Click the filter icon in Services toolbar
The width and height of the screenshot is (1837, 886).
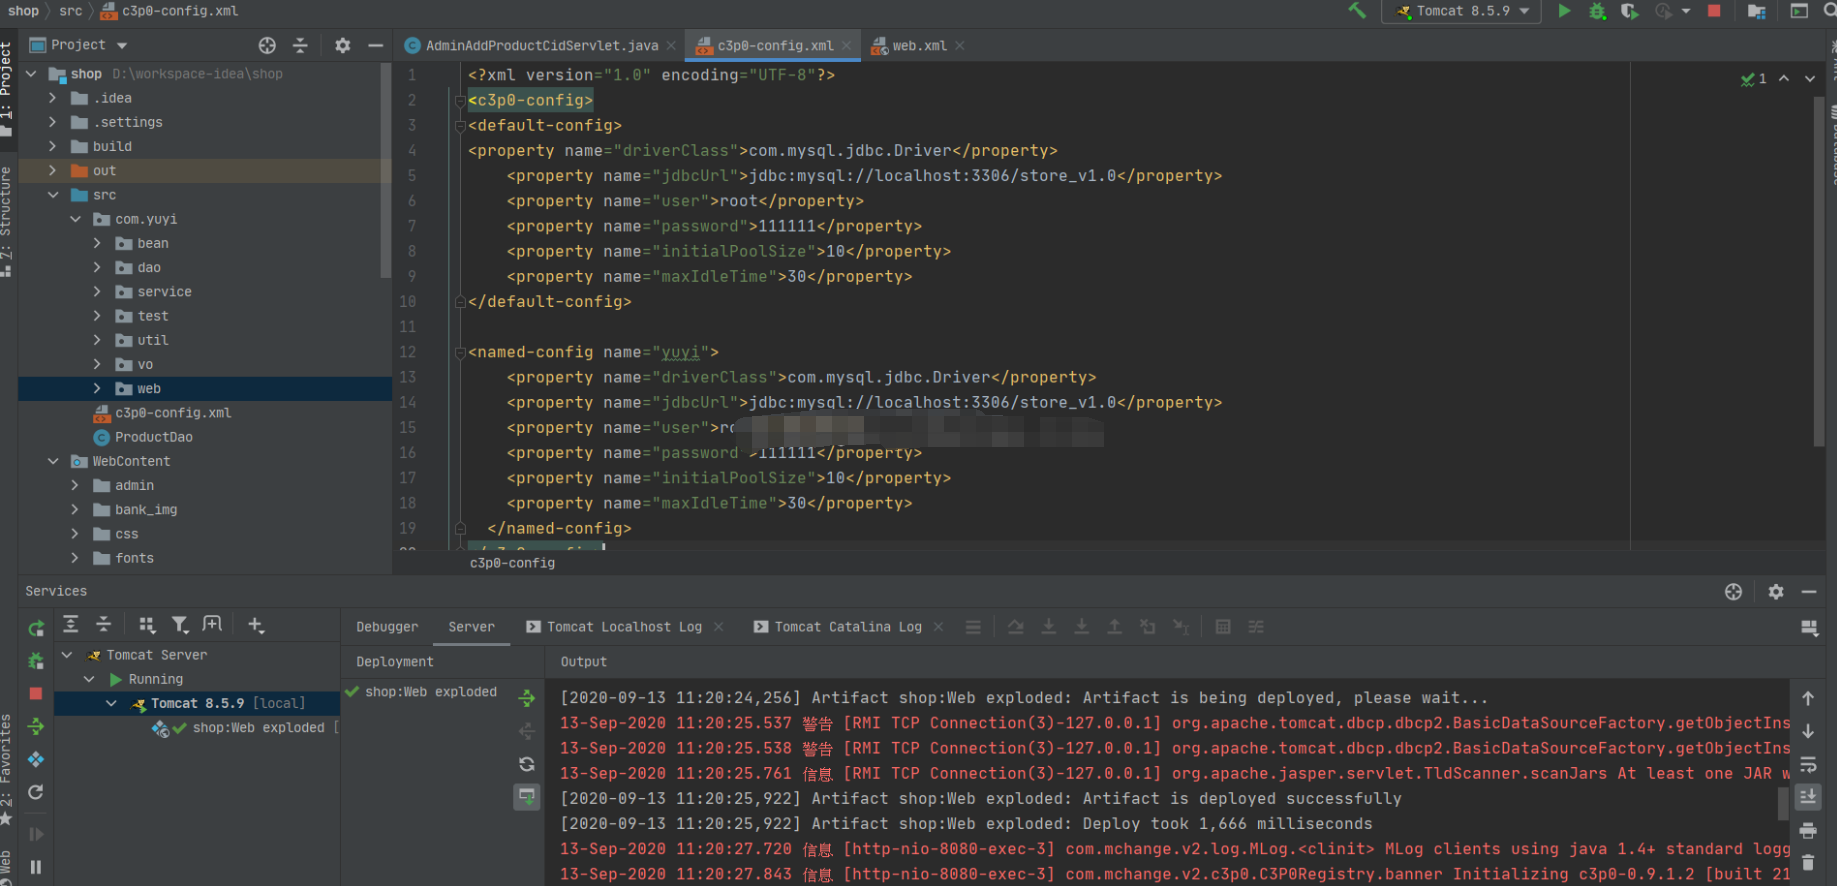click(x=180, y=625)
